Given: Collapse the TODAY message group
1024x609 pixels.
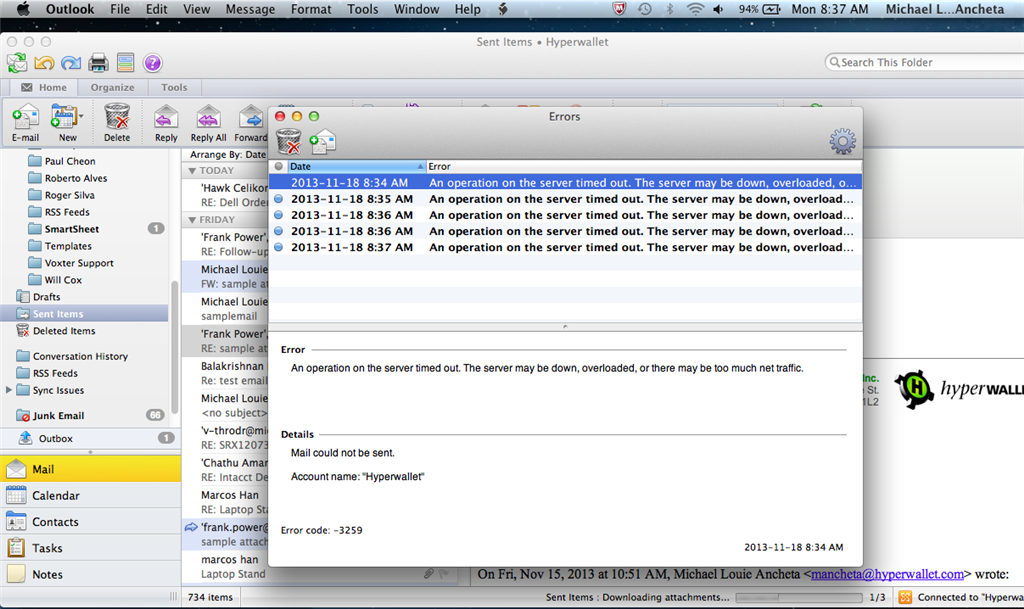Looking at the screenshot, I should 192,170.
